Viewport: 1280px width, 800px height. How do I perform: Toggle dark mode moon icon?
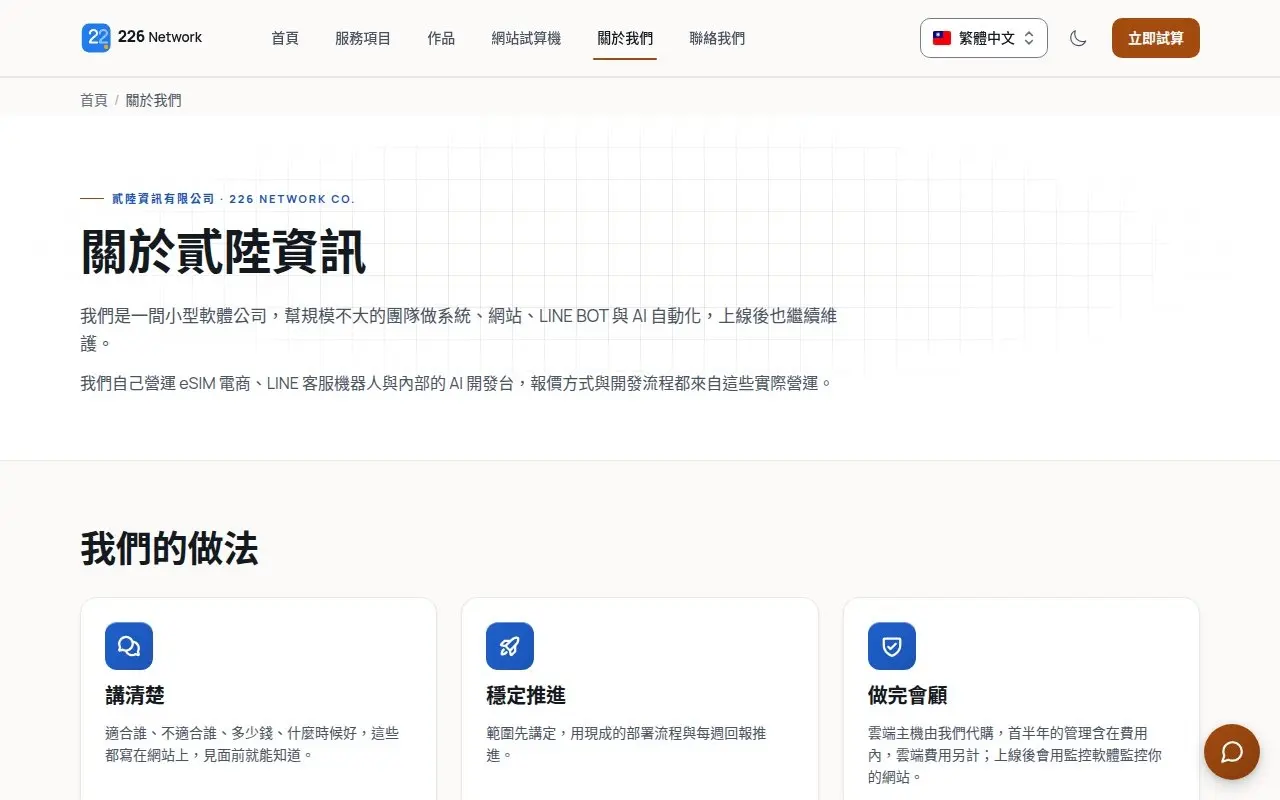(1078, 38)
